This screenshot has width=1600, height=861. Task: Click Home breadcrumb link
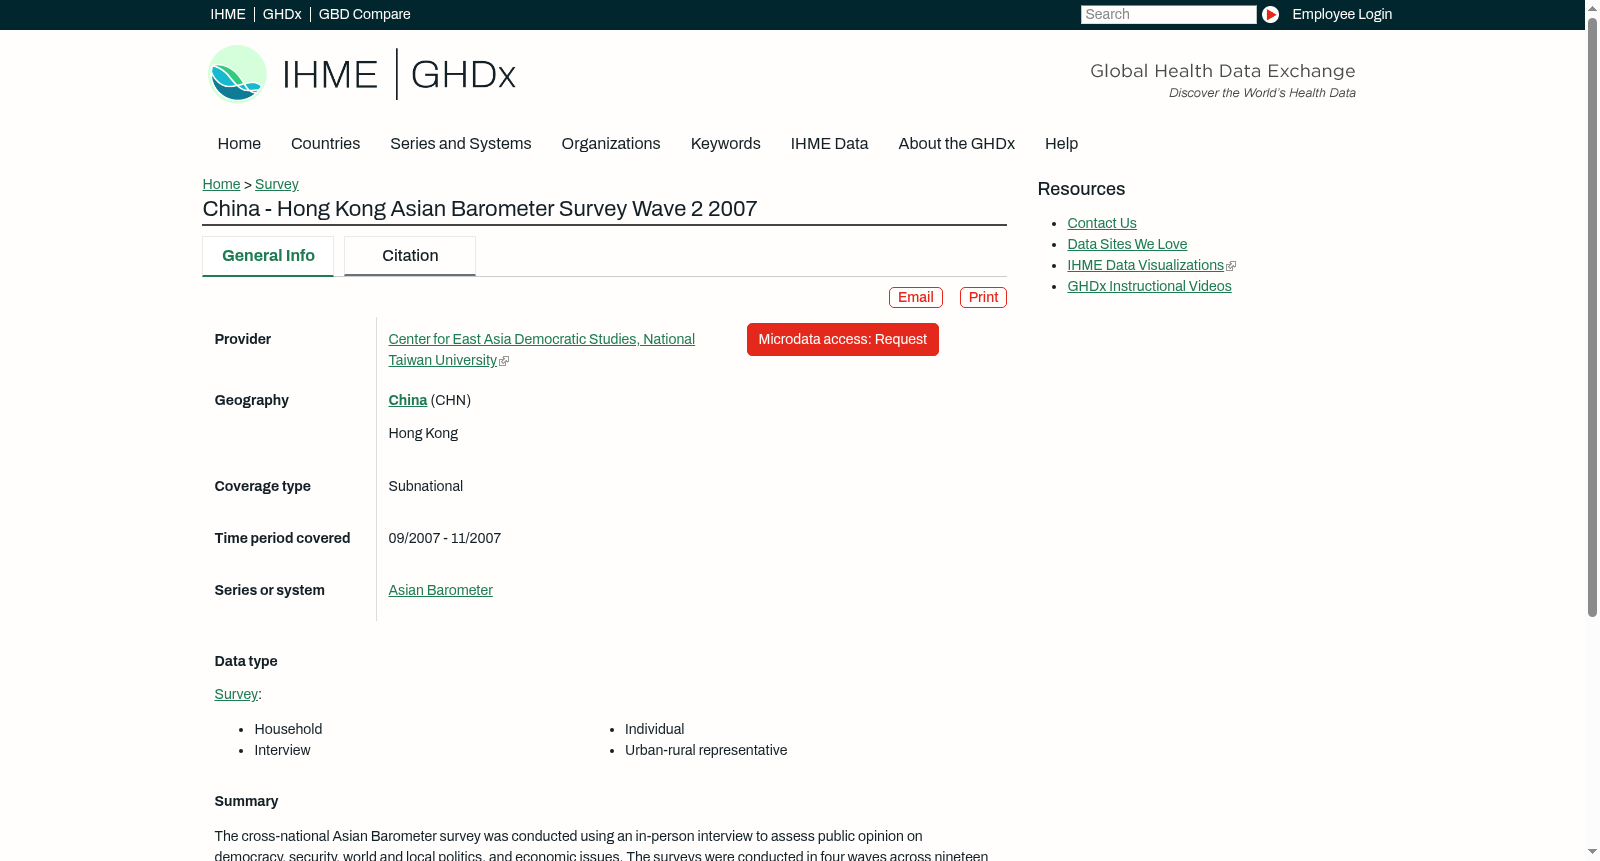tap(221, 184)
